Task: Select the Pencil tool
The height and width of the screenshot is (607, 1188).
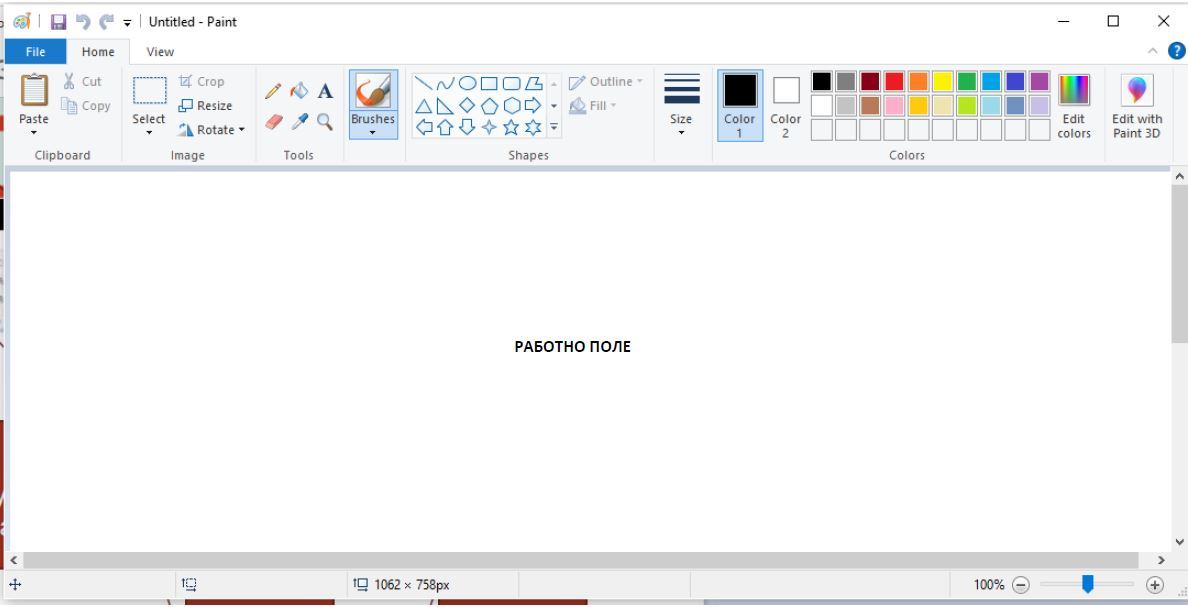Action: (273, 91)
